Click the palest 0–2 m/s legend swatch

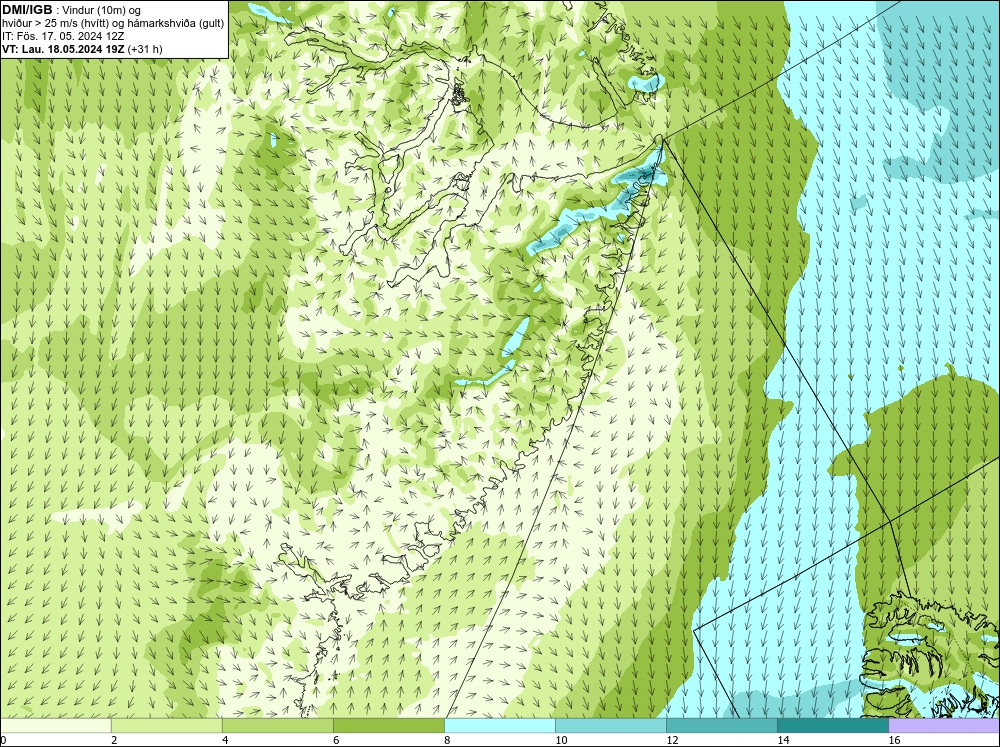coord(55,725)
